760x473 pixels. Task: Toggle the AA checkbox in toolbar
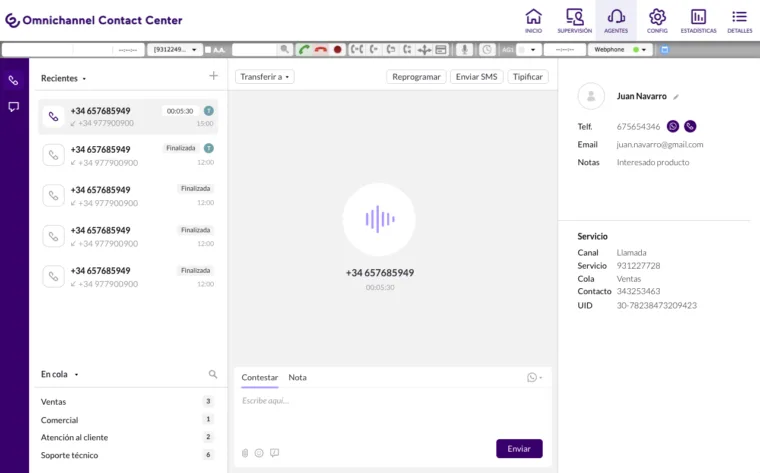(208, 49)
